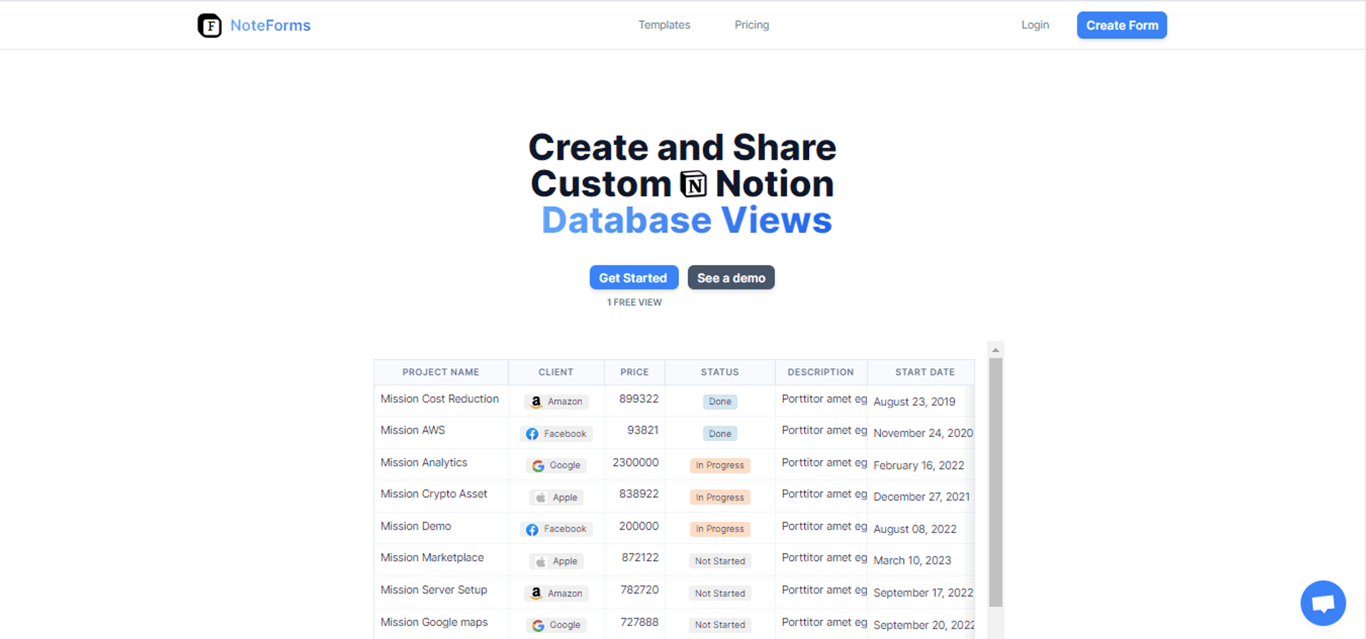Screen dimensions: 1366x639
Task: Click the Notion logo in the headline
Action: tap(693, 184)
